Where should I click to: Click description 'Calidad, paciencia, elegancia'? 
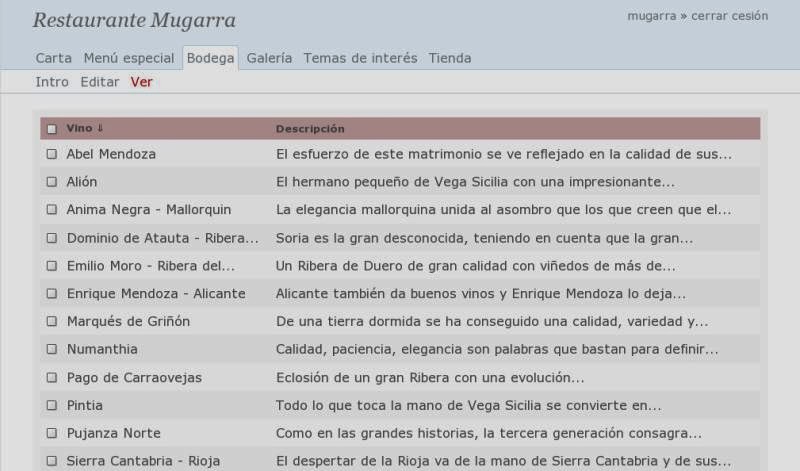click(497, 350)
